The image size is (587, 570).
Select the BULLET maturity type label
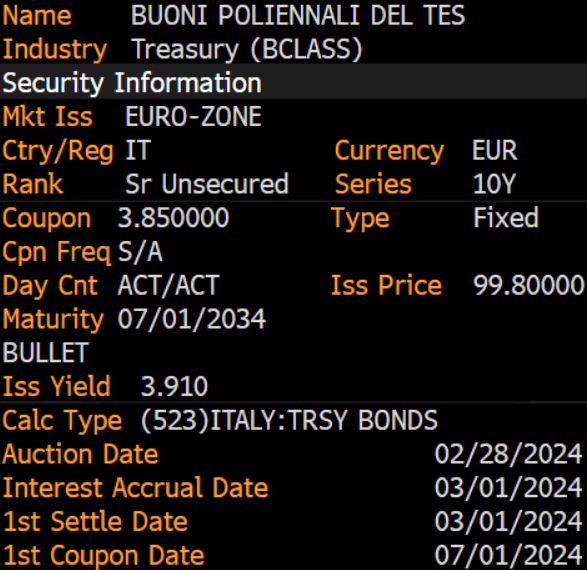pos(46,353)
